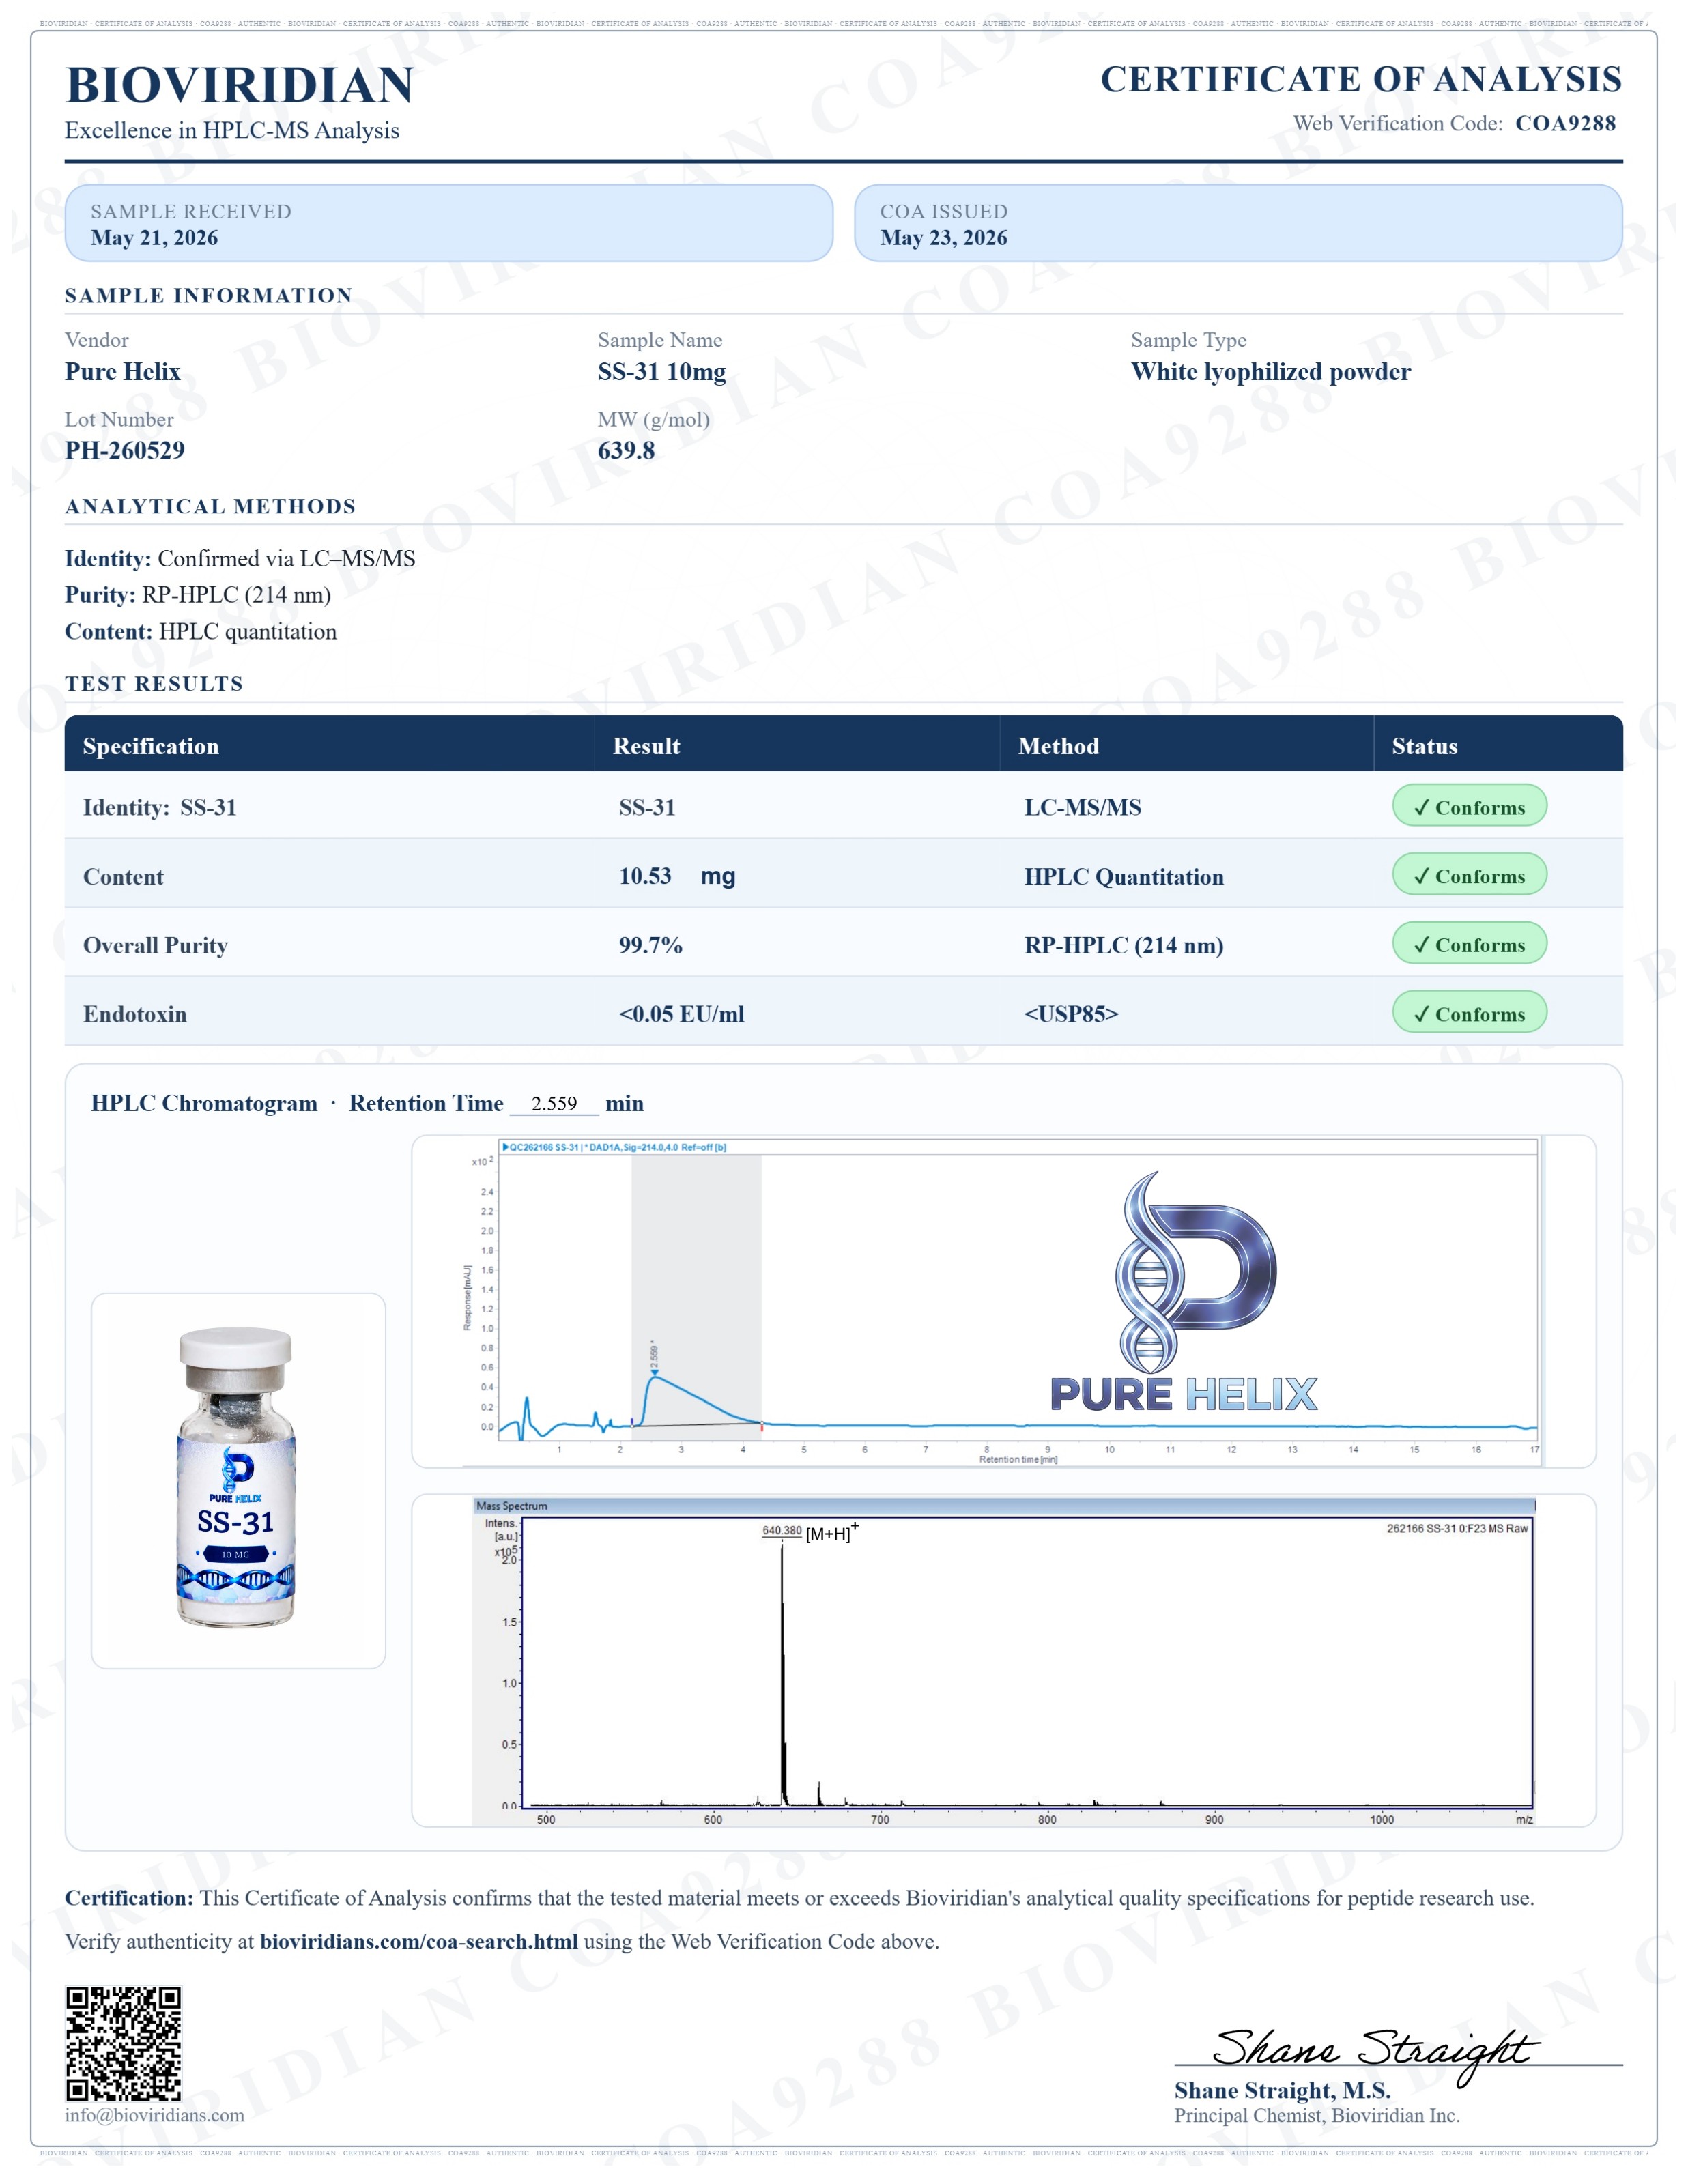This screenshot has width=1688, height=2184.
Task: Click the Conforms badge in Overall Purity row
Action: point(1469,944)
